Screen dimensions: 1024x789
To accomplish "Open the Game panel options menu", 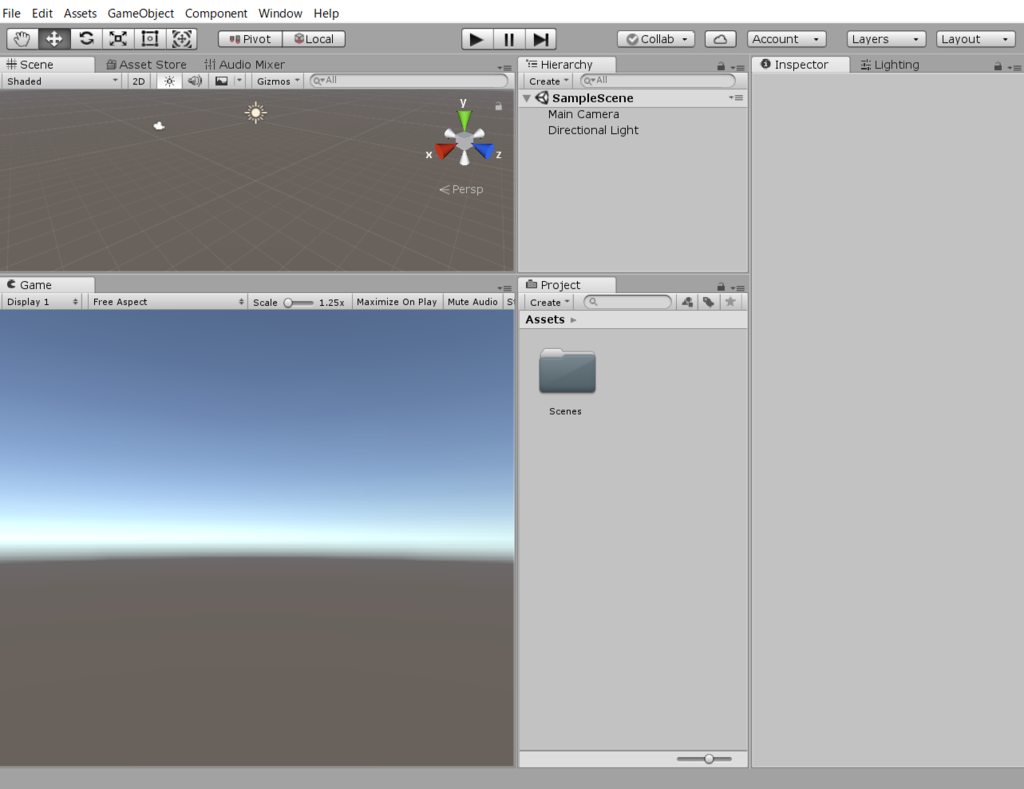I will [505, 288].
